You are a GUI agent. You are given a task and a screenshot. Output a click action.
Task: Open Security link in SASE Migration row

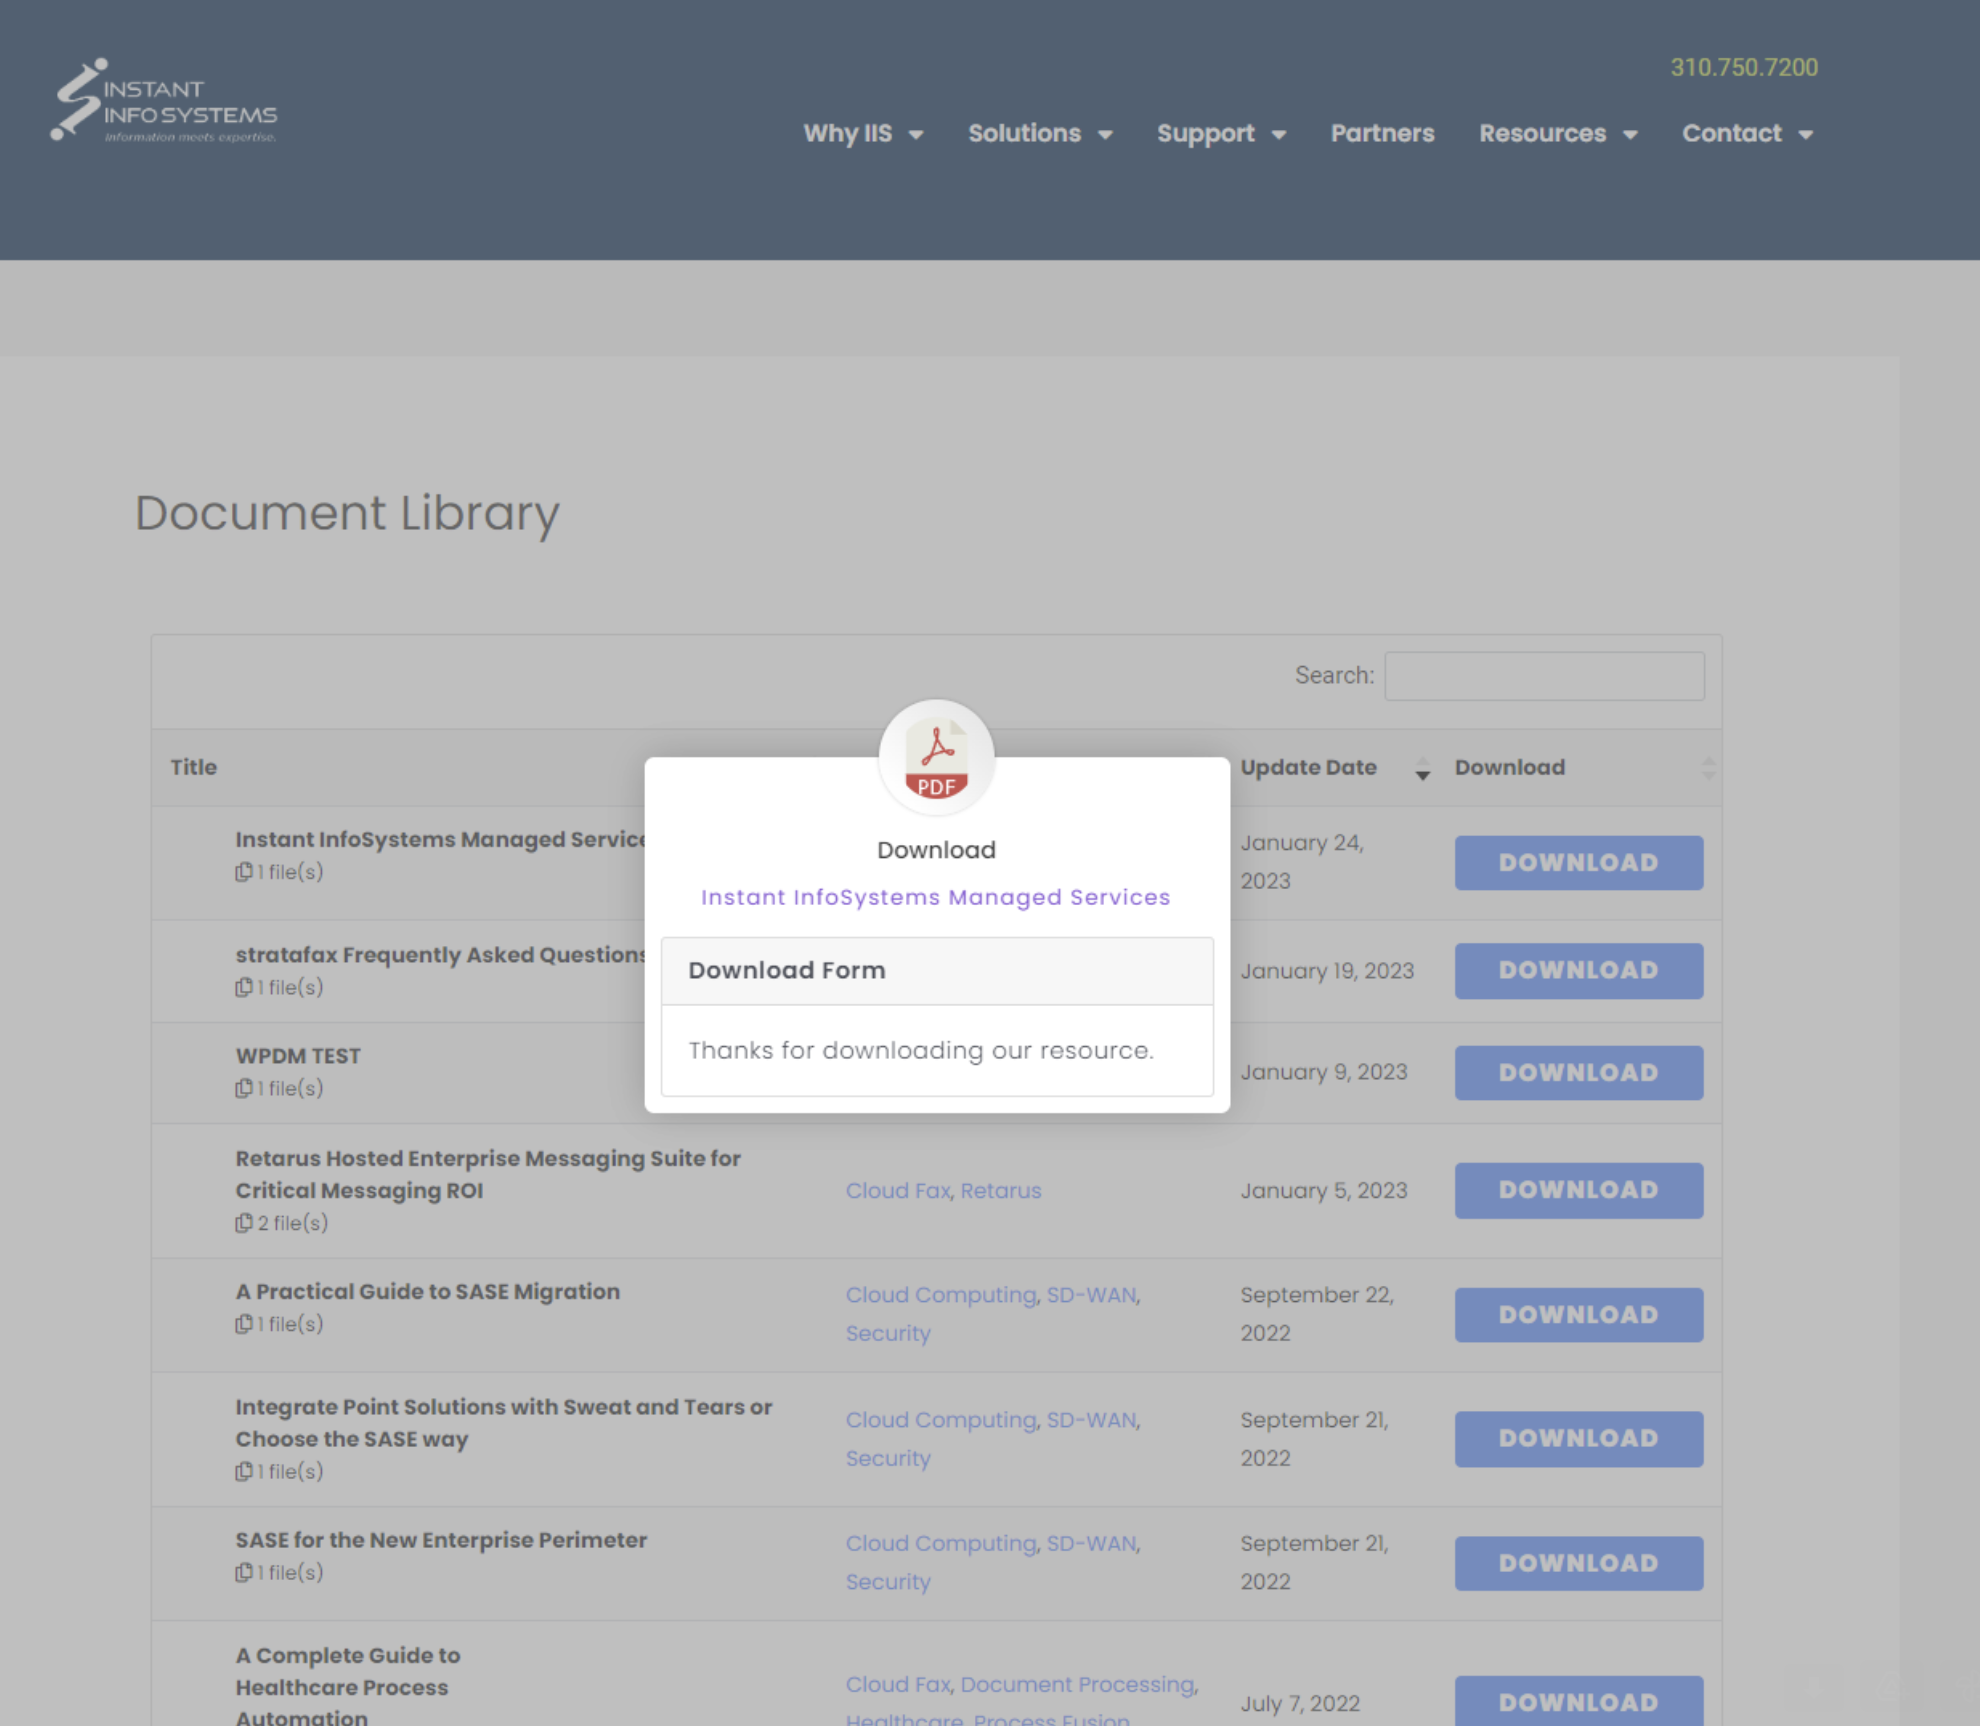coord(888,1334)
